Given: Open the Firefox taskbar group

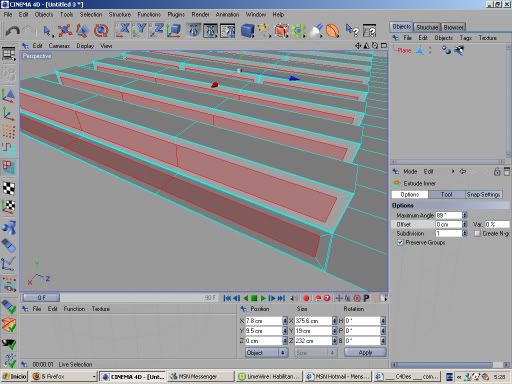Looking at the screenshot, I should pyautogui.click(x=64, y=377).
